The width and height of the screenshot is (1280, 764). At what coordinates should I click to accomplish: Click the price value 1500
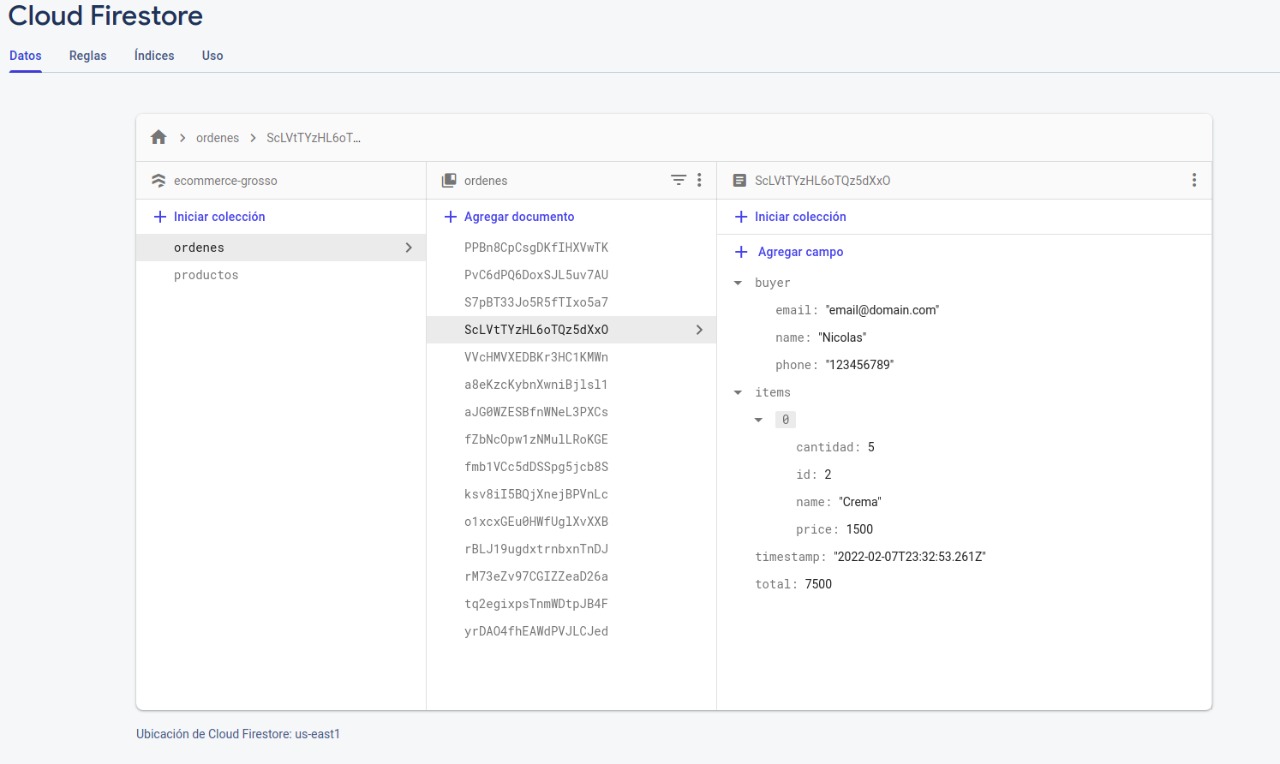pyautogui.click(x=859, y=529)
